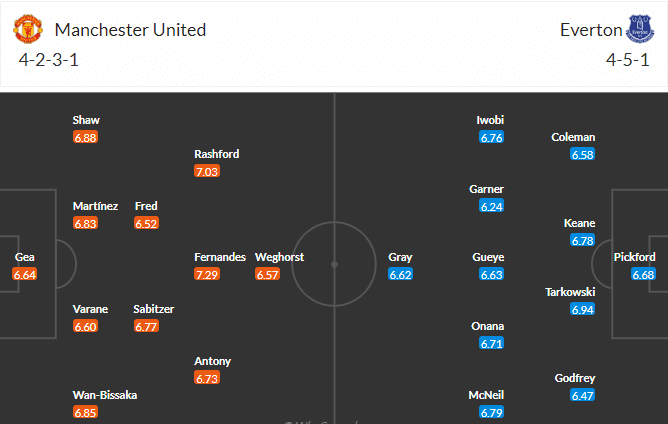Select Rashford's 7.03 rating badge

coord(207,171)
